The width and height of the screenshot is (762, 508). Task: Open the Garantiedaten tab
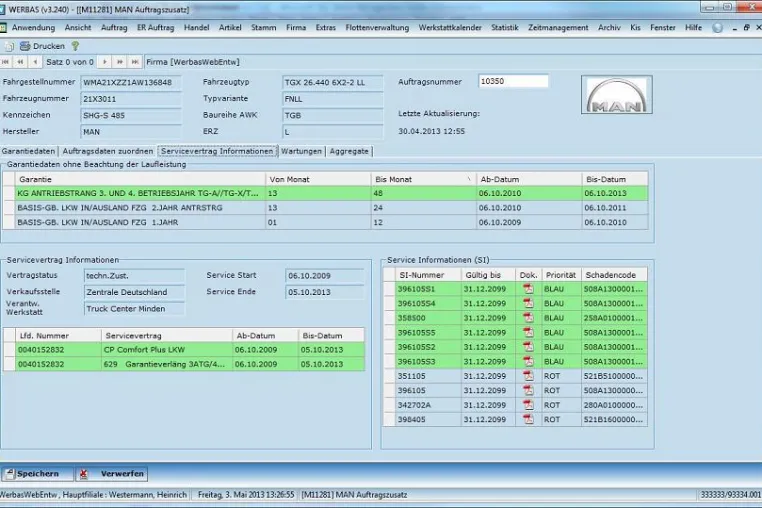click(28, 151)
